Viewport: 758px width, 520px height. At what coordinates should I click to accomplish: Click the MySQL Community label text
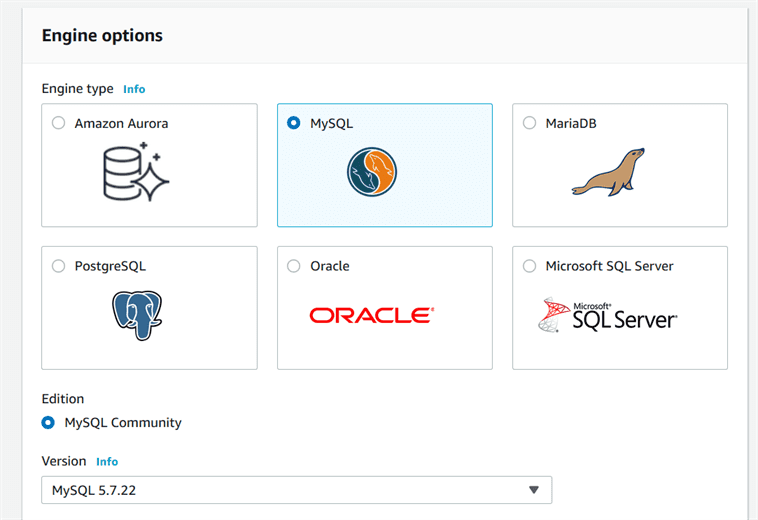pyautogui.click(x=123, y=422)
